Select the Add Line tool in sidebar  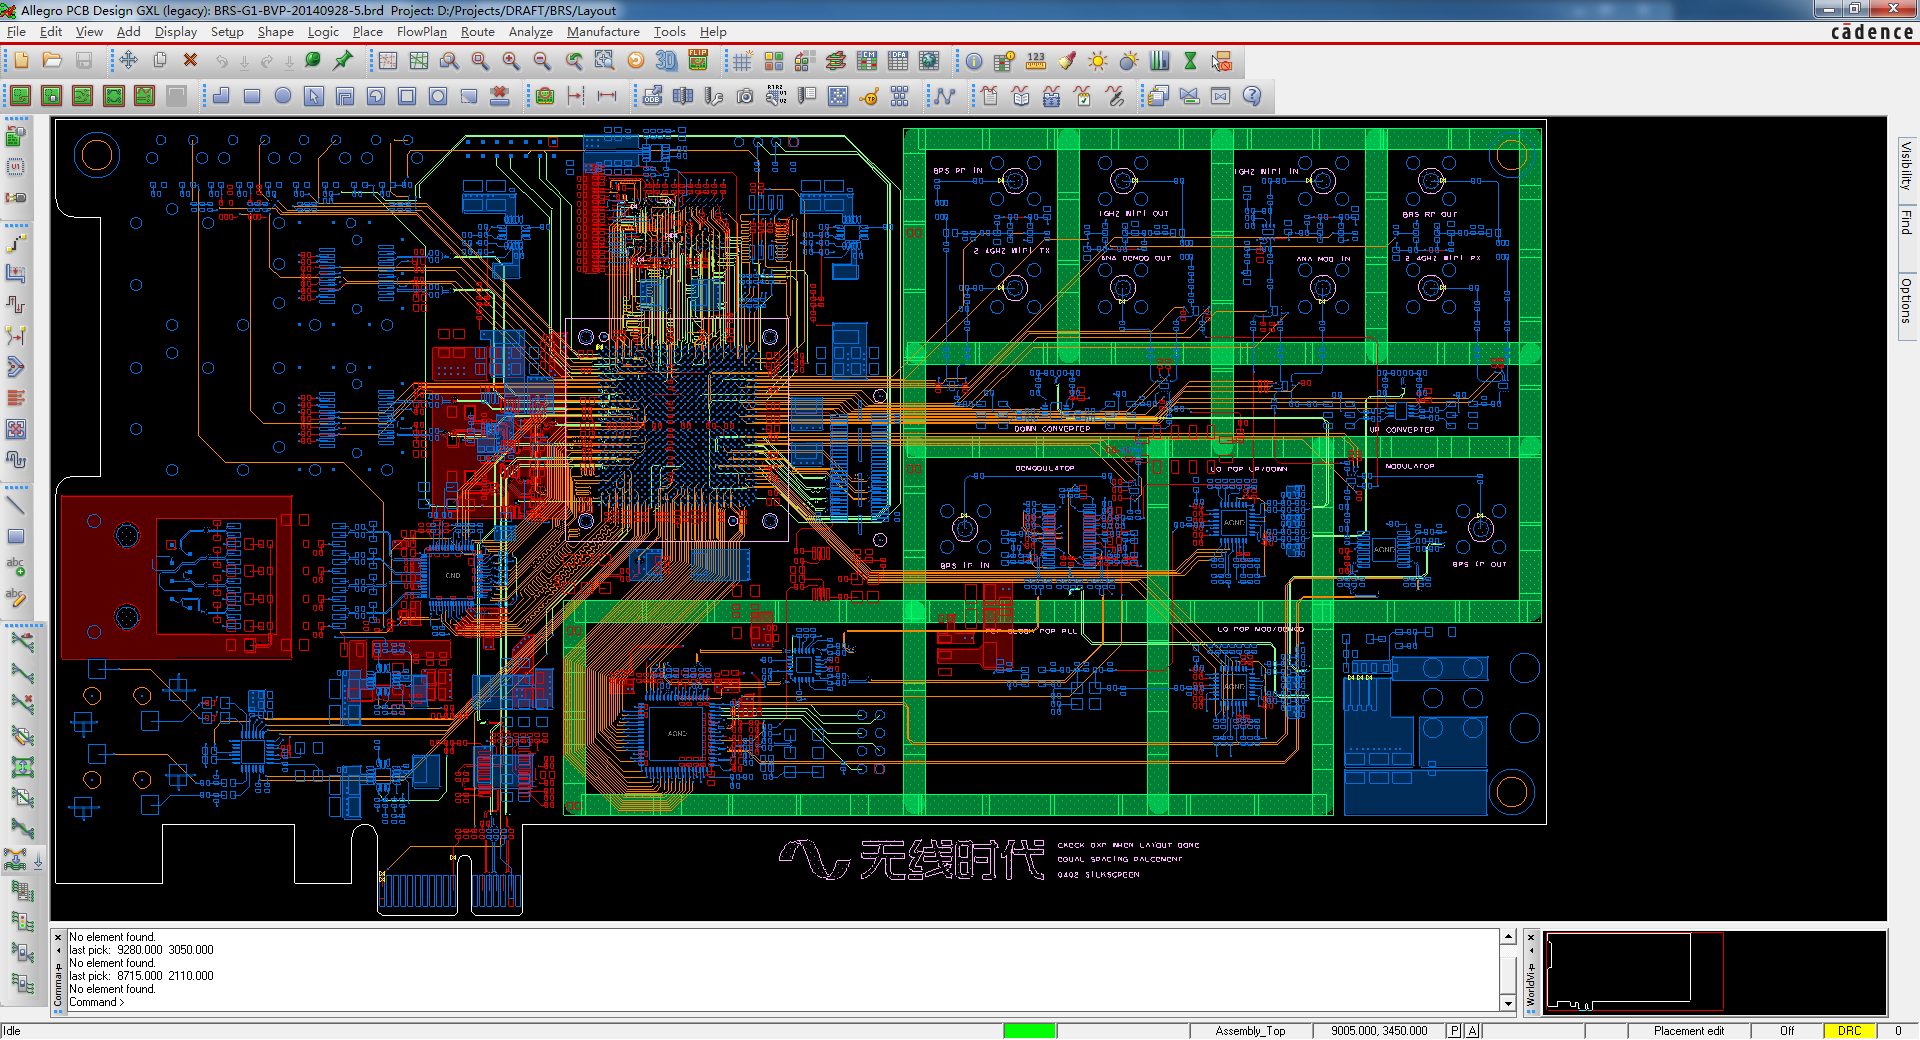click(x=15, y=505)
